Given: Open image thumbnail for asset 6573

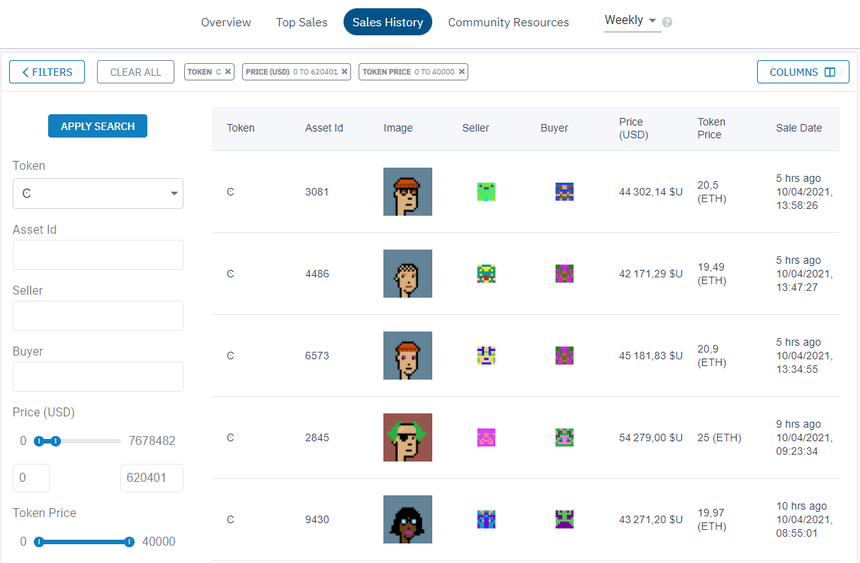Looking at the screenshot, I should click(x=408, y=356).
